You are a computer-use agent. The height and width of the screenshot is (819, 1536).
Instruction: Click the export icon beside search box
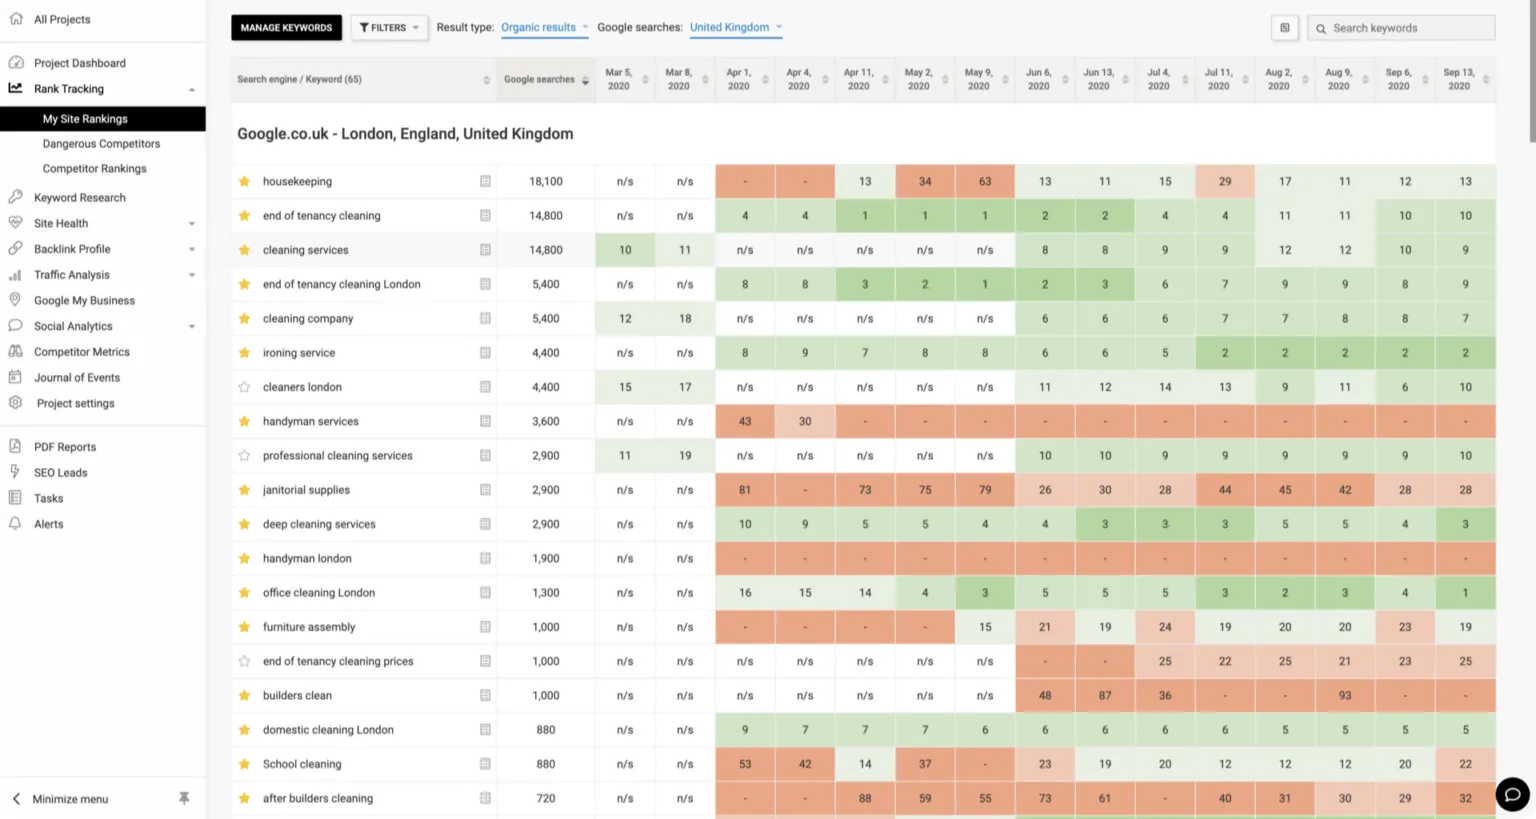tap(1285, 28)
